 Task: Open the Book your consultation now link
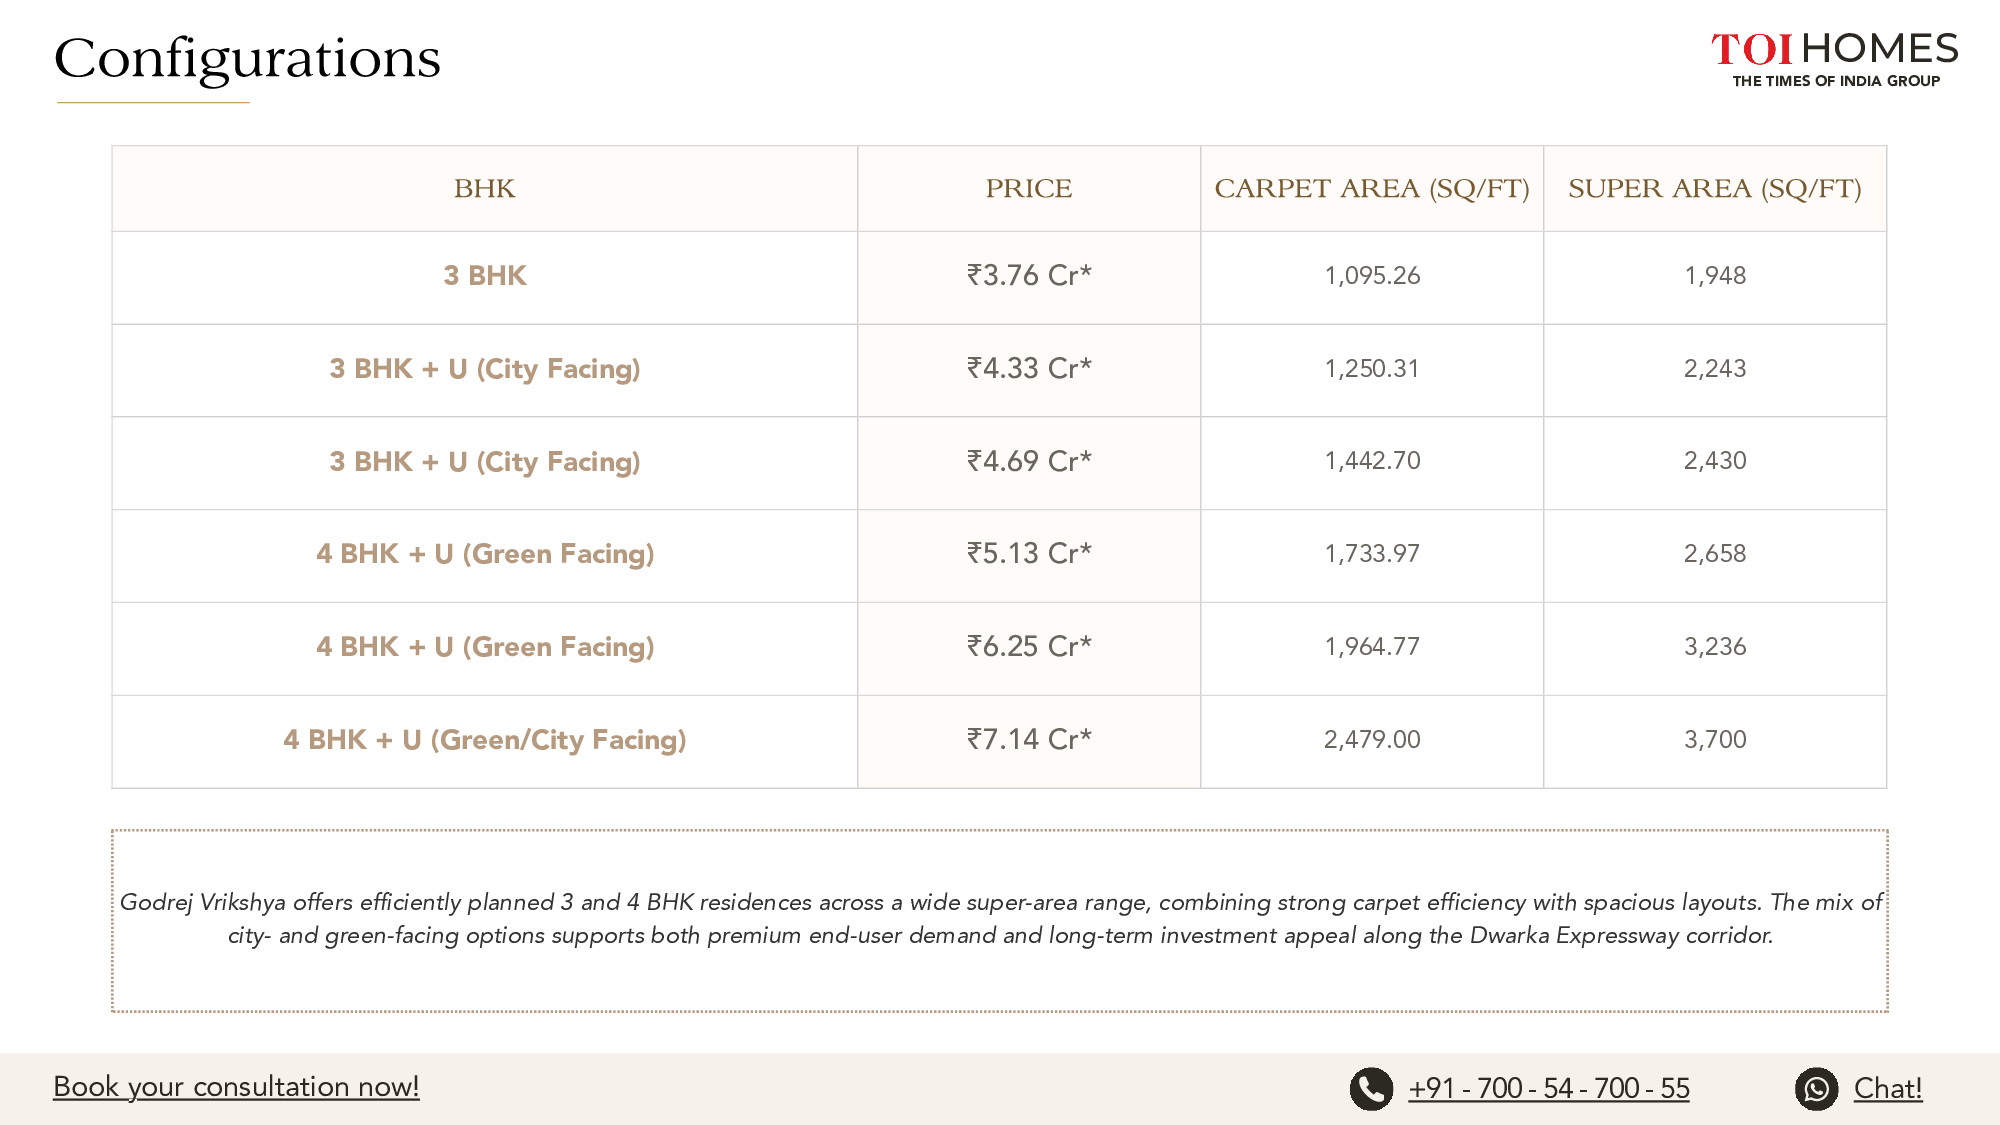236,1087
